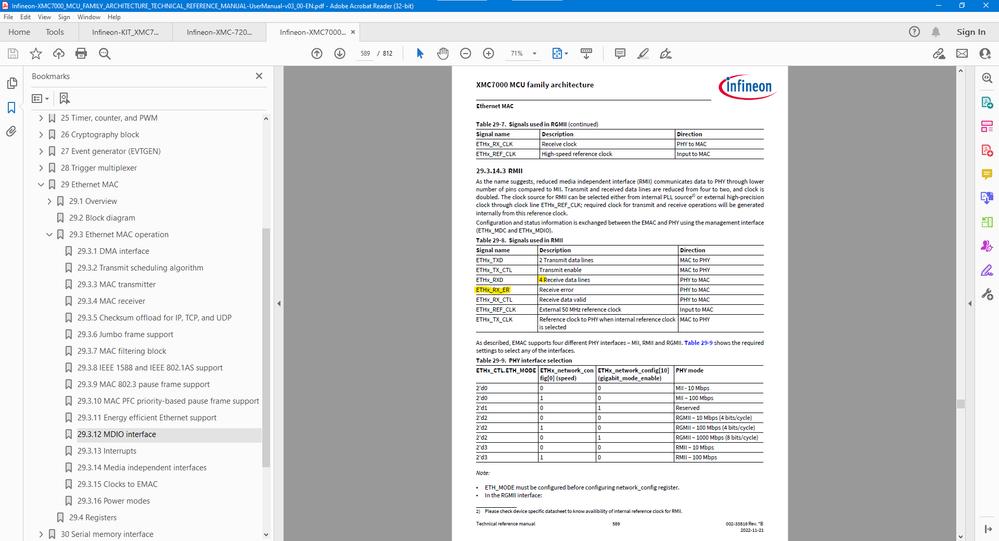
Task: Expand bookmark 26 Cryptography block
Action: coord(41,134)
